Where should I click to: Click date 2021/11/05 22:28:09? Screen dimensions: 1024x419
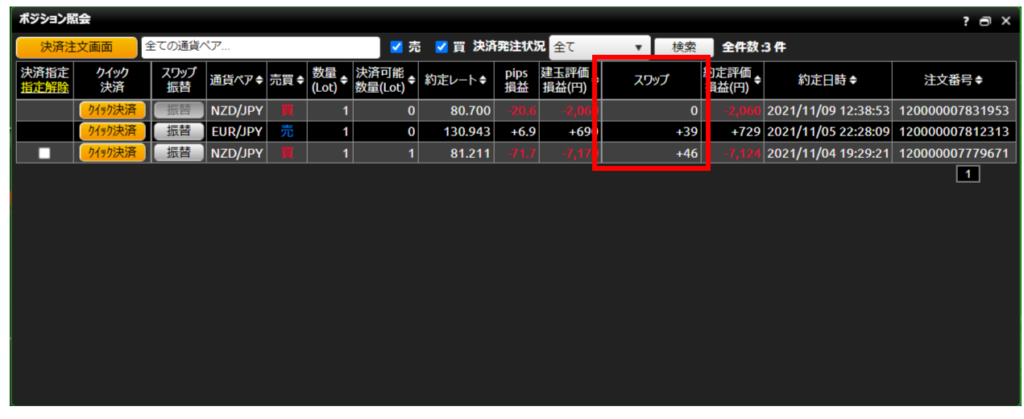point(827,132)
